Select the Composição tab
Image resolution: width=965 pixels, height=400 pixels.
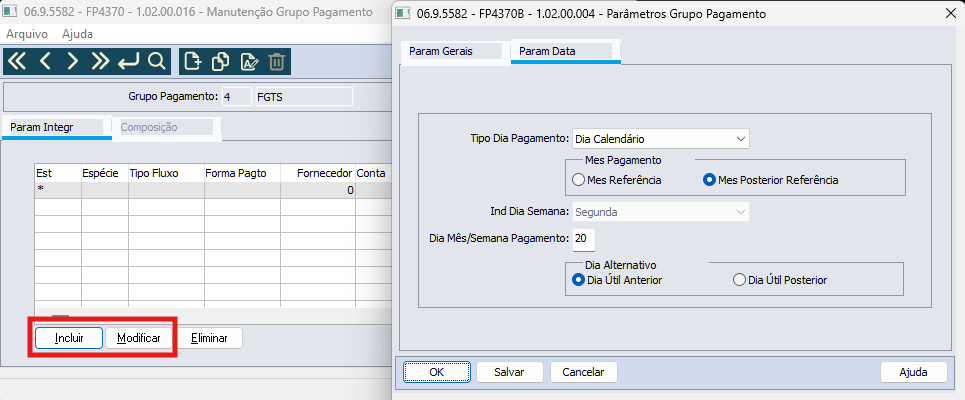(166, 127)
